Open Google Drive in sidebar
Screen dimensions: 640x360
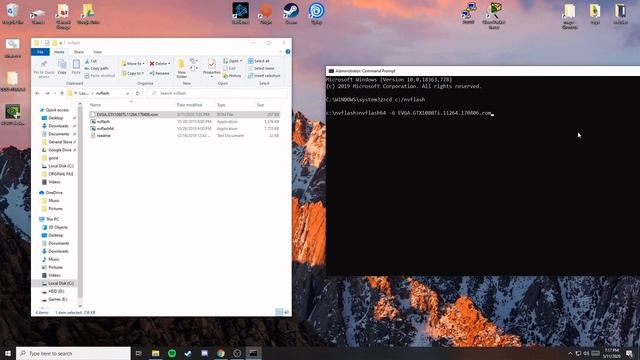pos(60,150)
